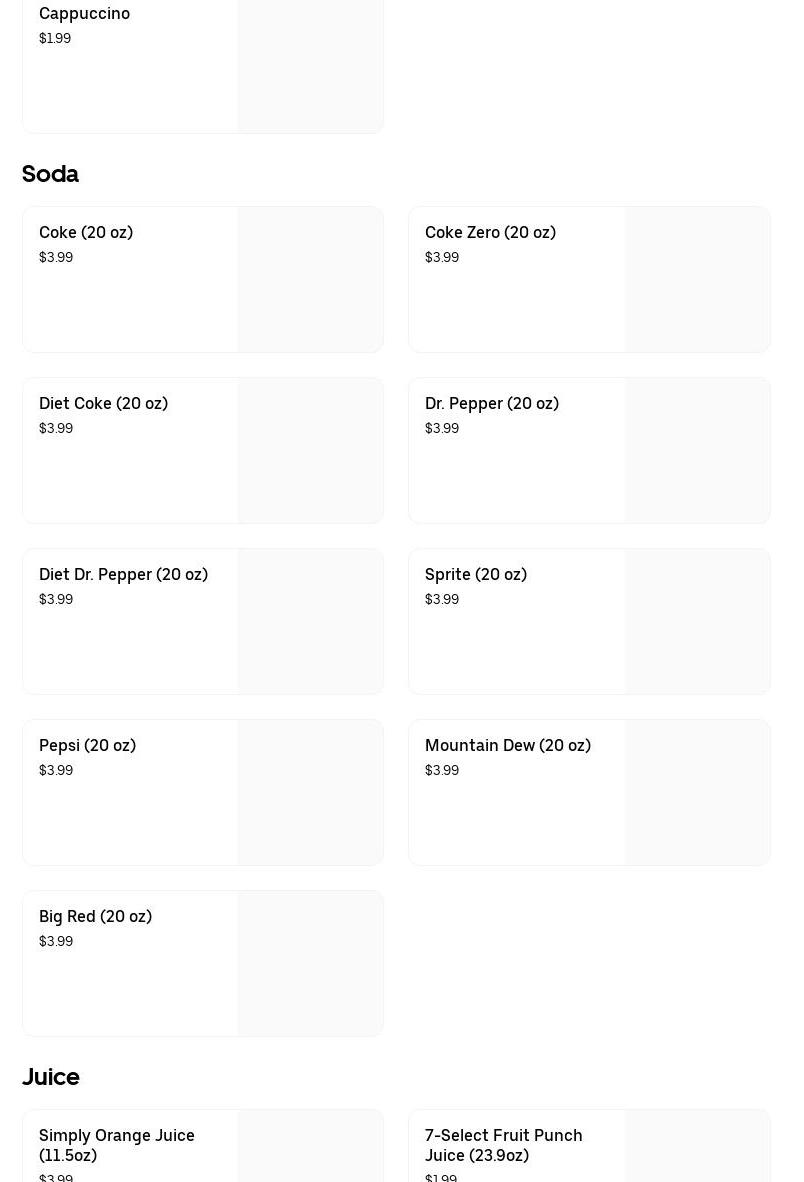Click the Juice section heading
The height and width of the screenshot is (1182, 804).
(50, 1077)
